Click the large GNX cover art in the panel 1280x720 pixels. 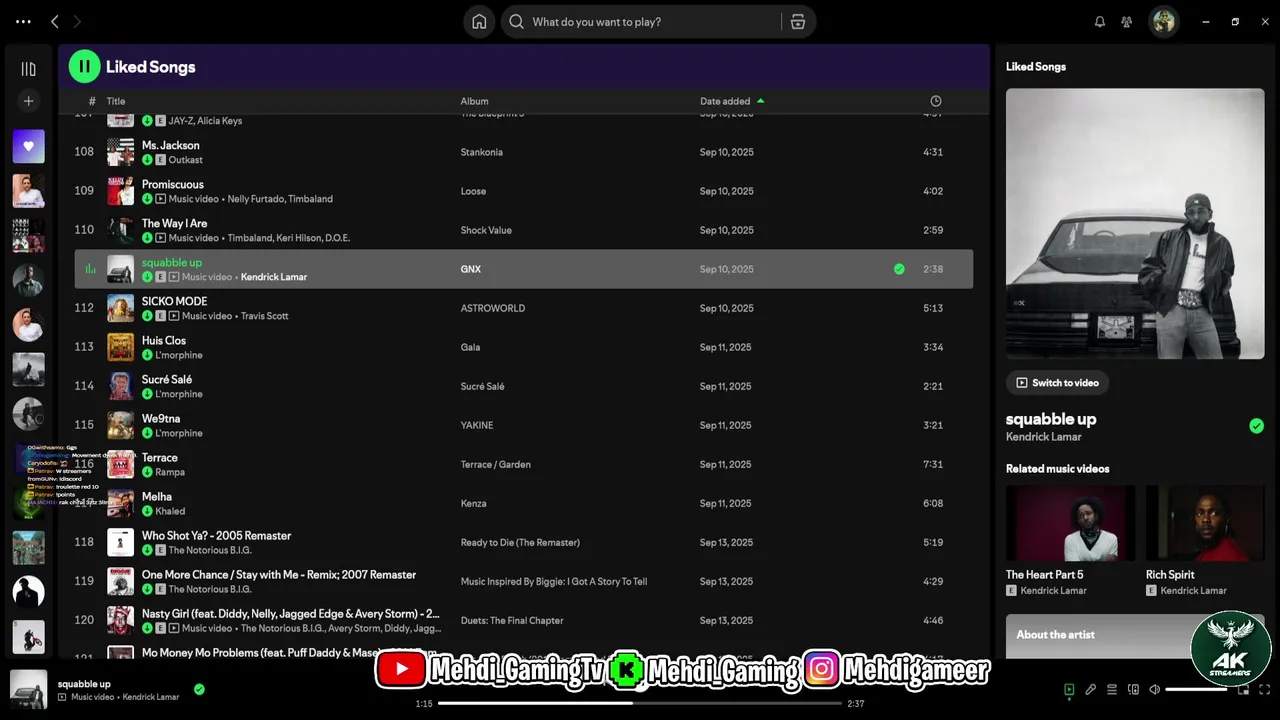click(x=1135, y=224)
